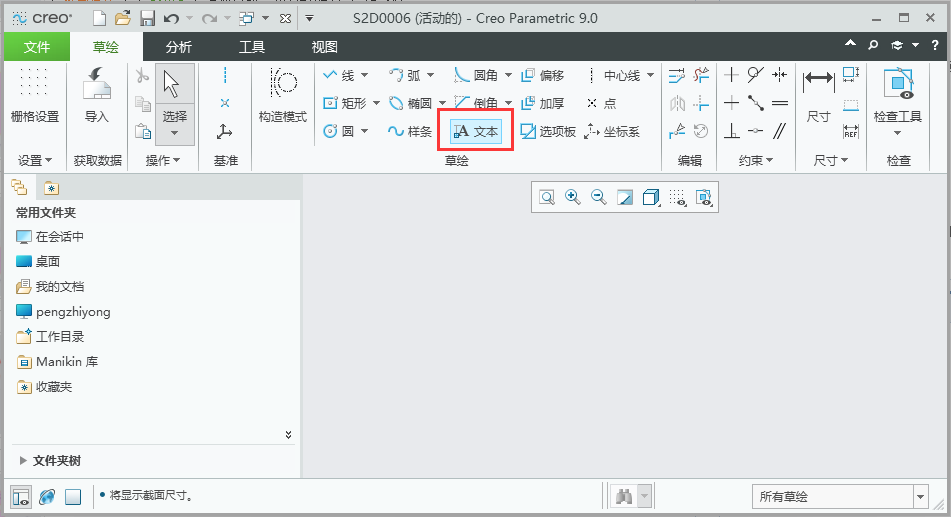Choose the 坐标系 coordinate system tool
This screenshot has width=951, height=517.
tap(612, 131)
